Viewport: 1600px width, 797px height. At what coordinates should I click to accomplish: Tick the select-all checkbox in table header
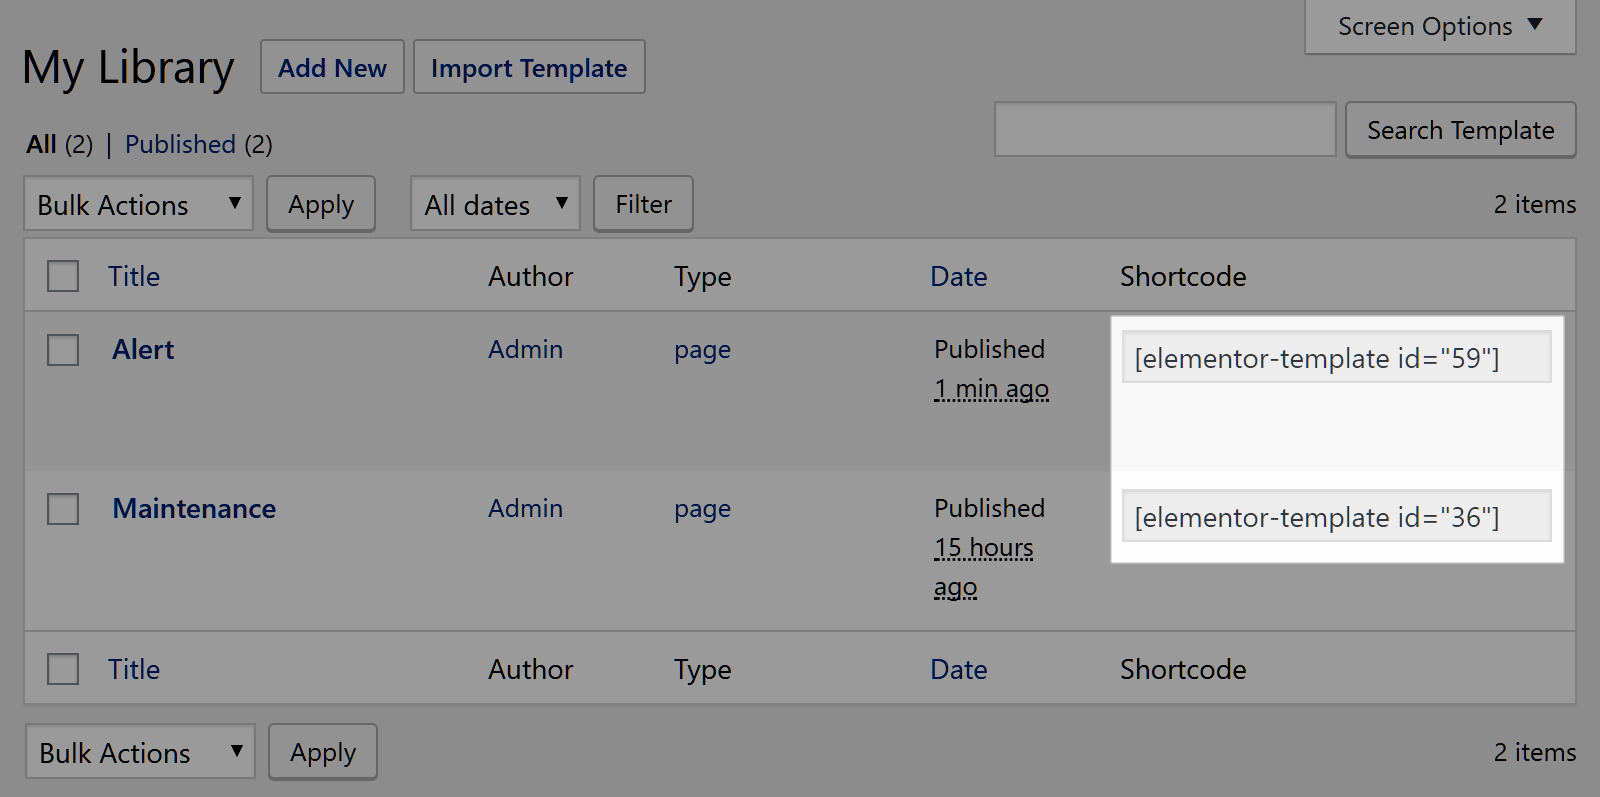tap(63, 276)
